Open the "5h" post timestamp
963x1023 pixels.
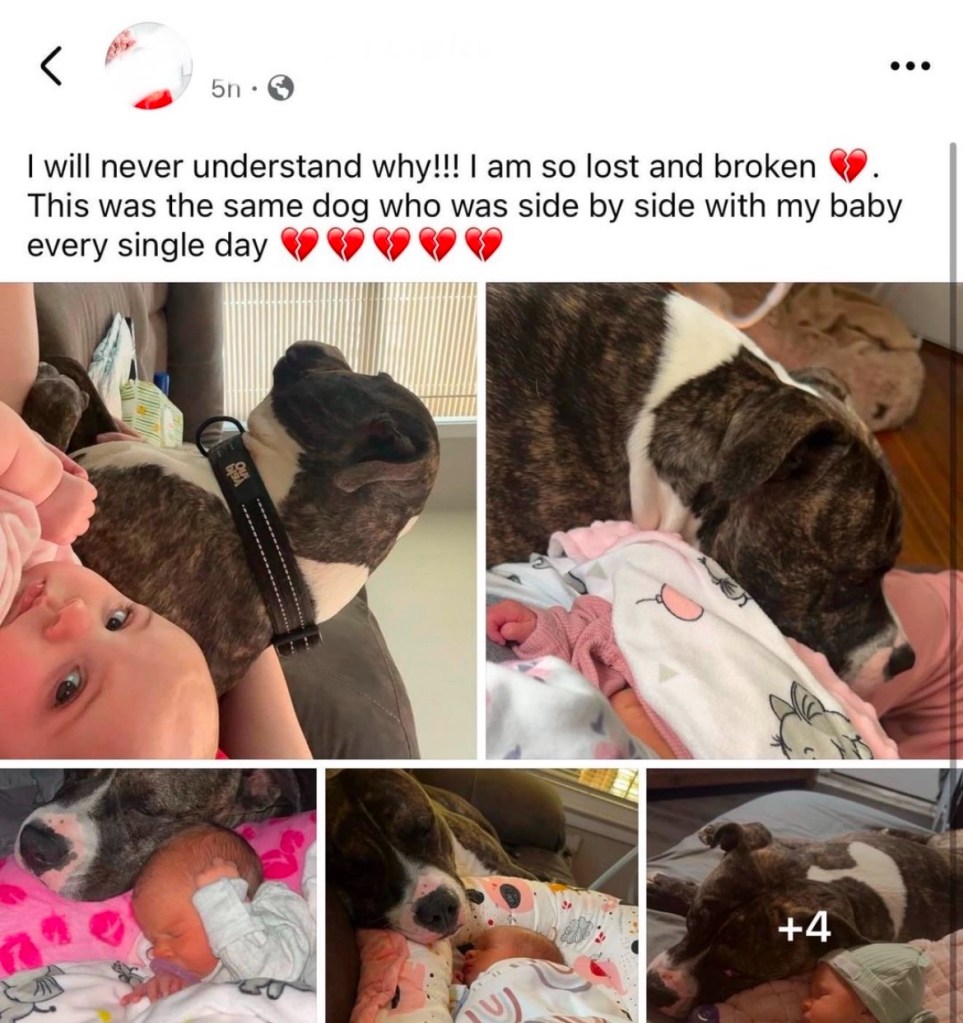226,89
